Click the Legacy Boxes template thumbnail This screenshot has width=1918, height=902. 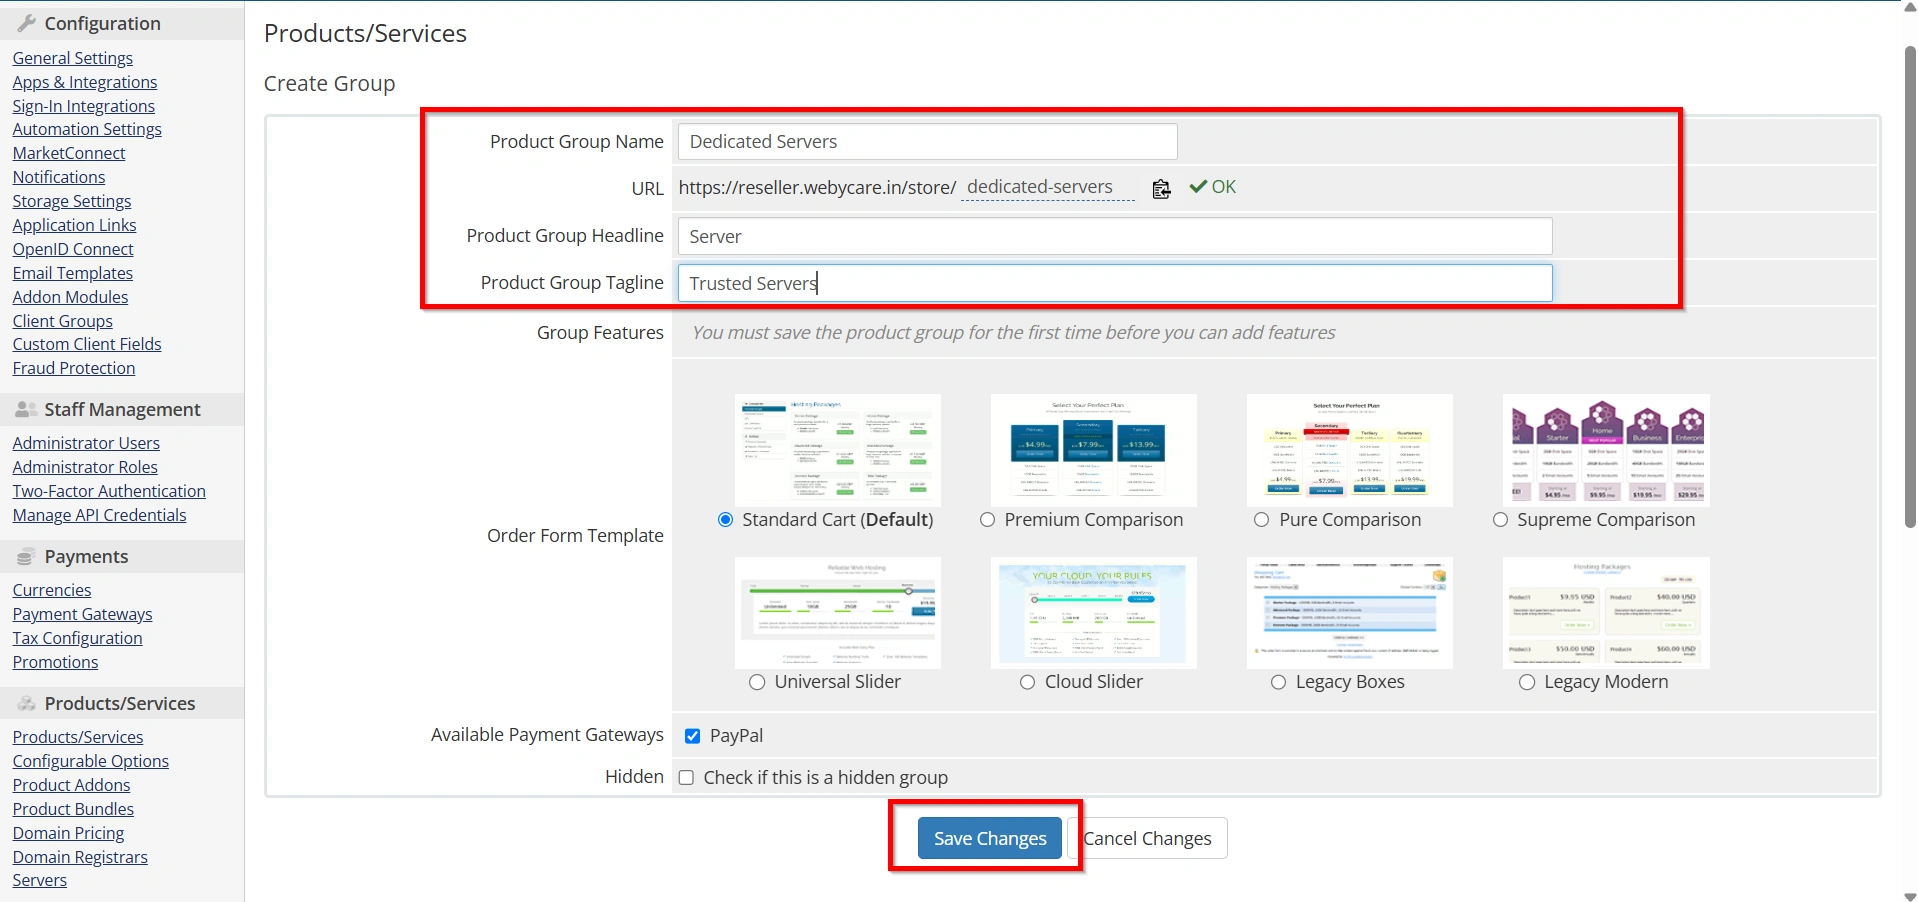pyautogui.click(x=1350, y=613)
